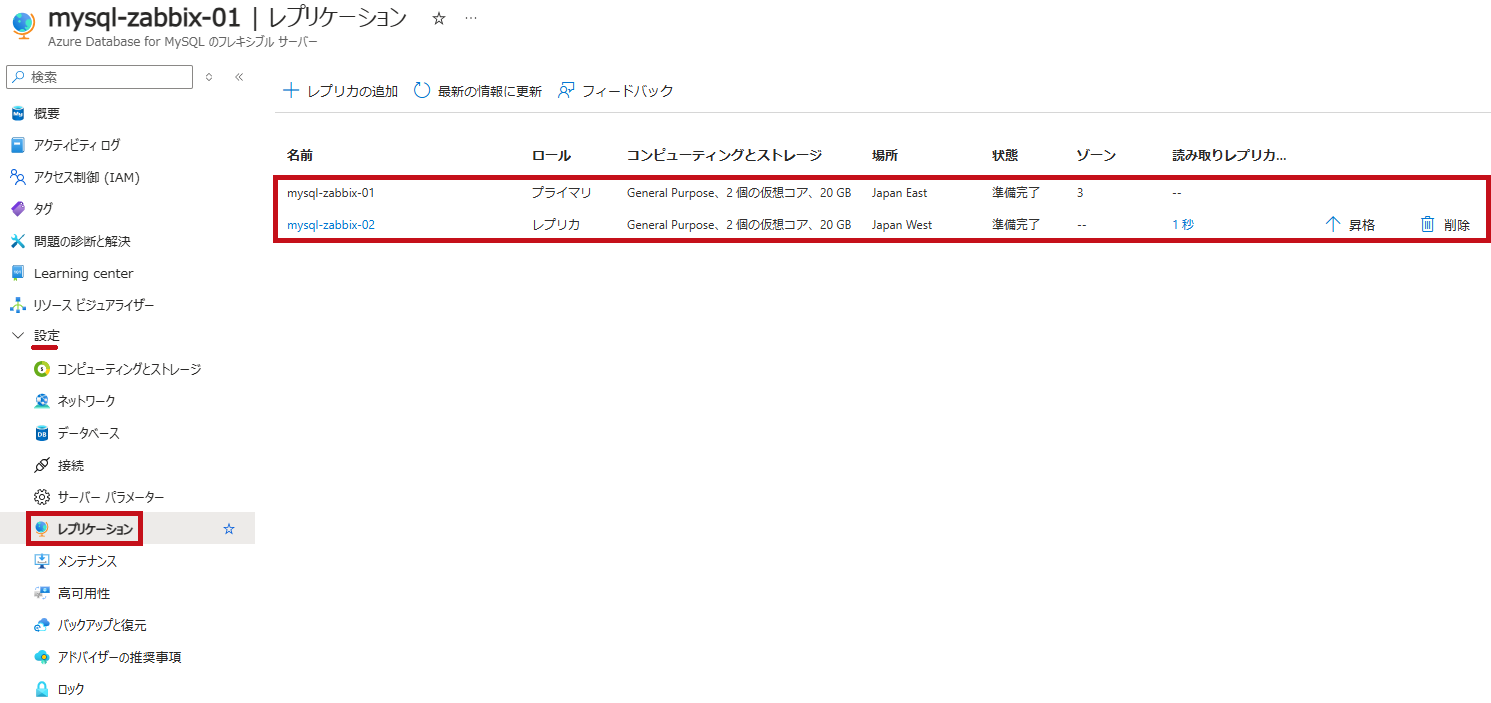The height and width of the screenshot is (703, 1491).
Task: Favorite this page with the header star
Action: 438,18
